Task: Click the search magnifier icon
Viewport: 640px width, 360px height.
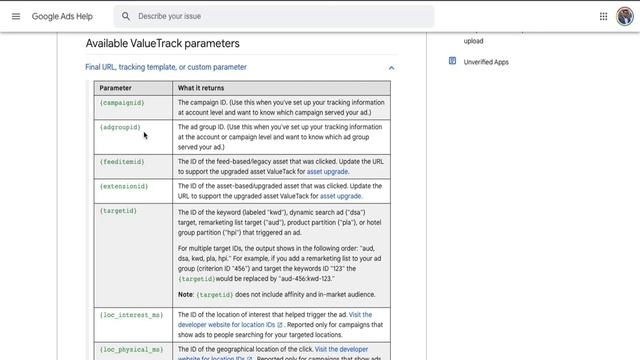Action: point(126,16)
